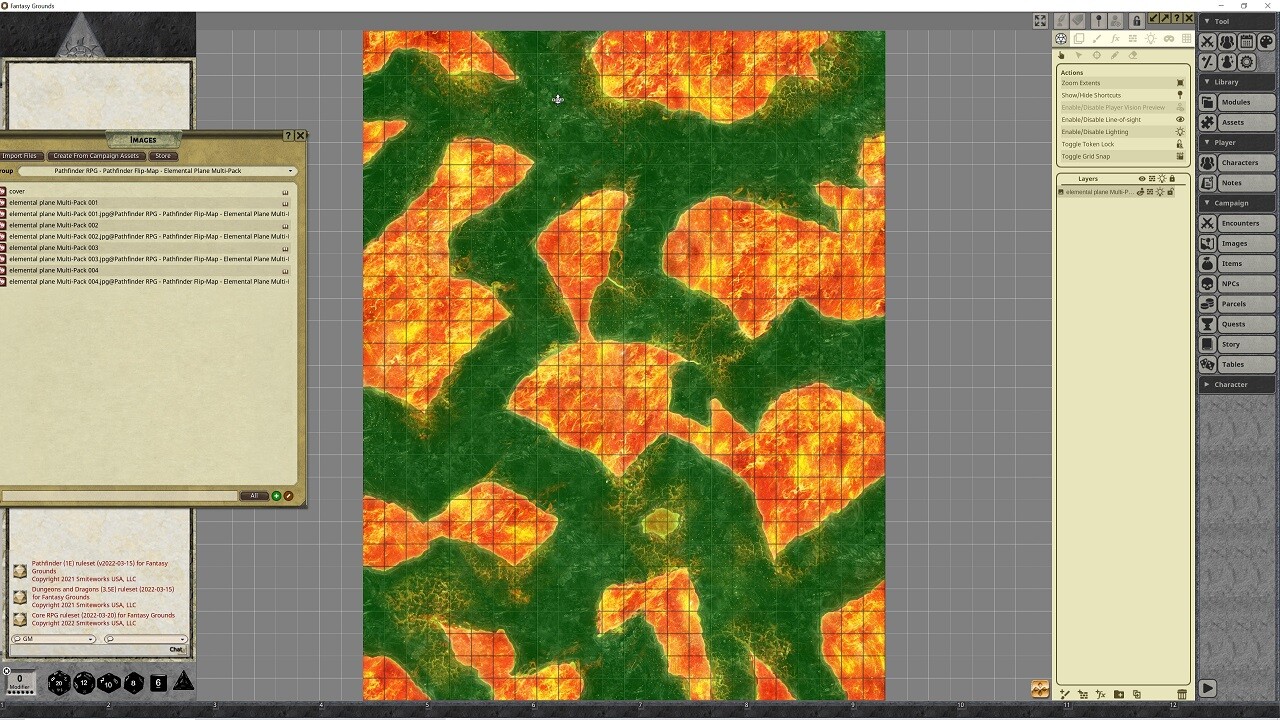Open the image group dropdown in the Images window
Image resolution: width=1280 pixels, height=720 pixels.
pos(289,171)
